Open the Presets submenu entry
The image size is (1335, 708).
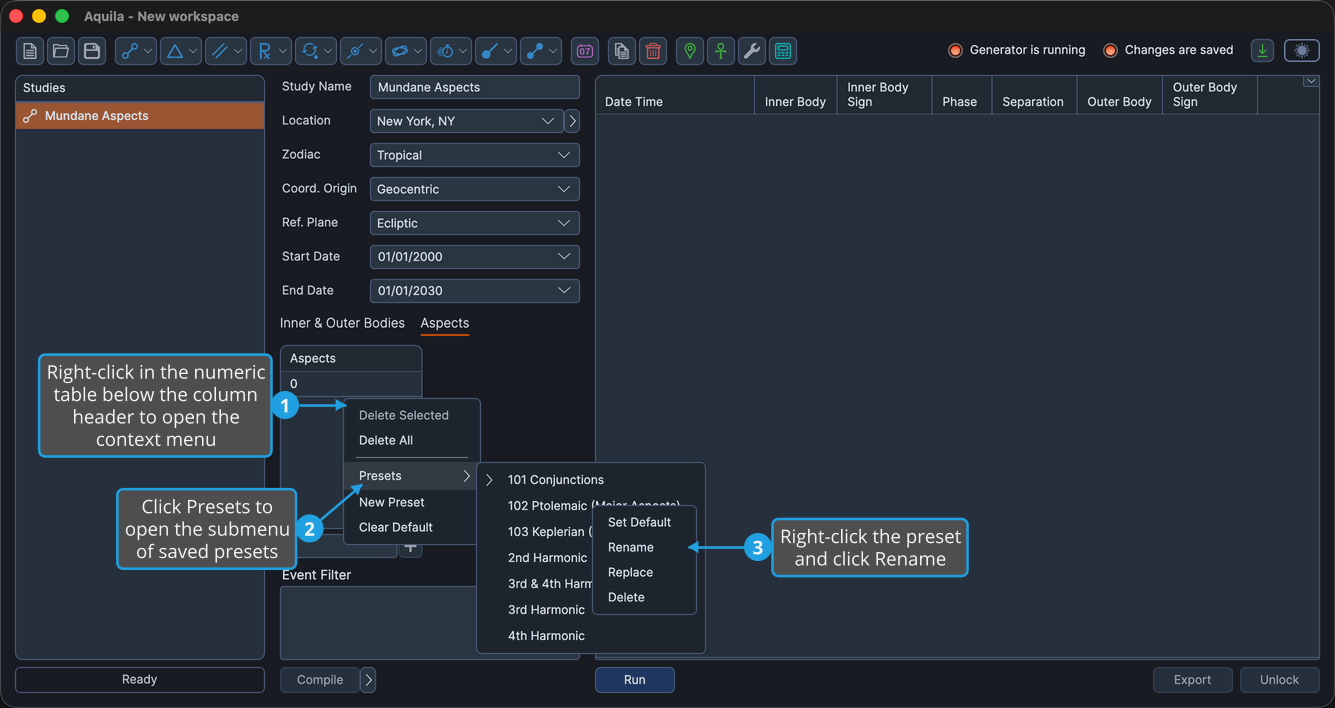click(412, 476)
